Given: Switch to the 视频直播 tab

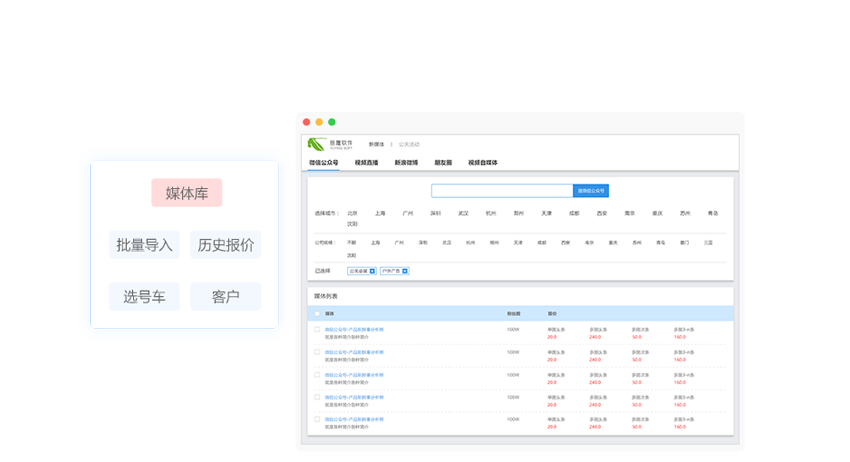Looking at the screenshot, I should [x=367, y=162].
